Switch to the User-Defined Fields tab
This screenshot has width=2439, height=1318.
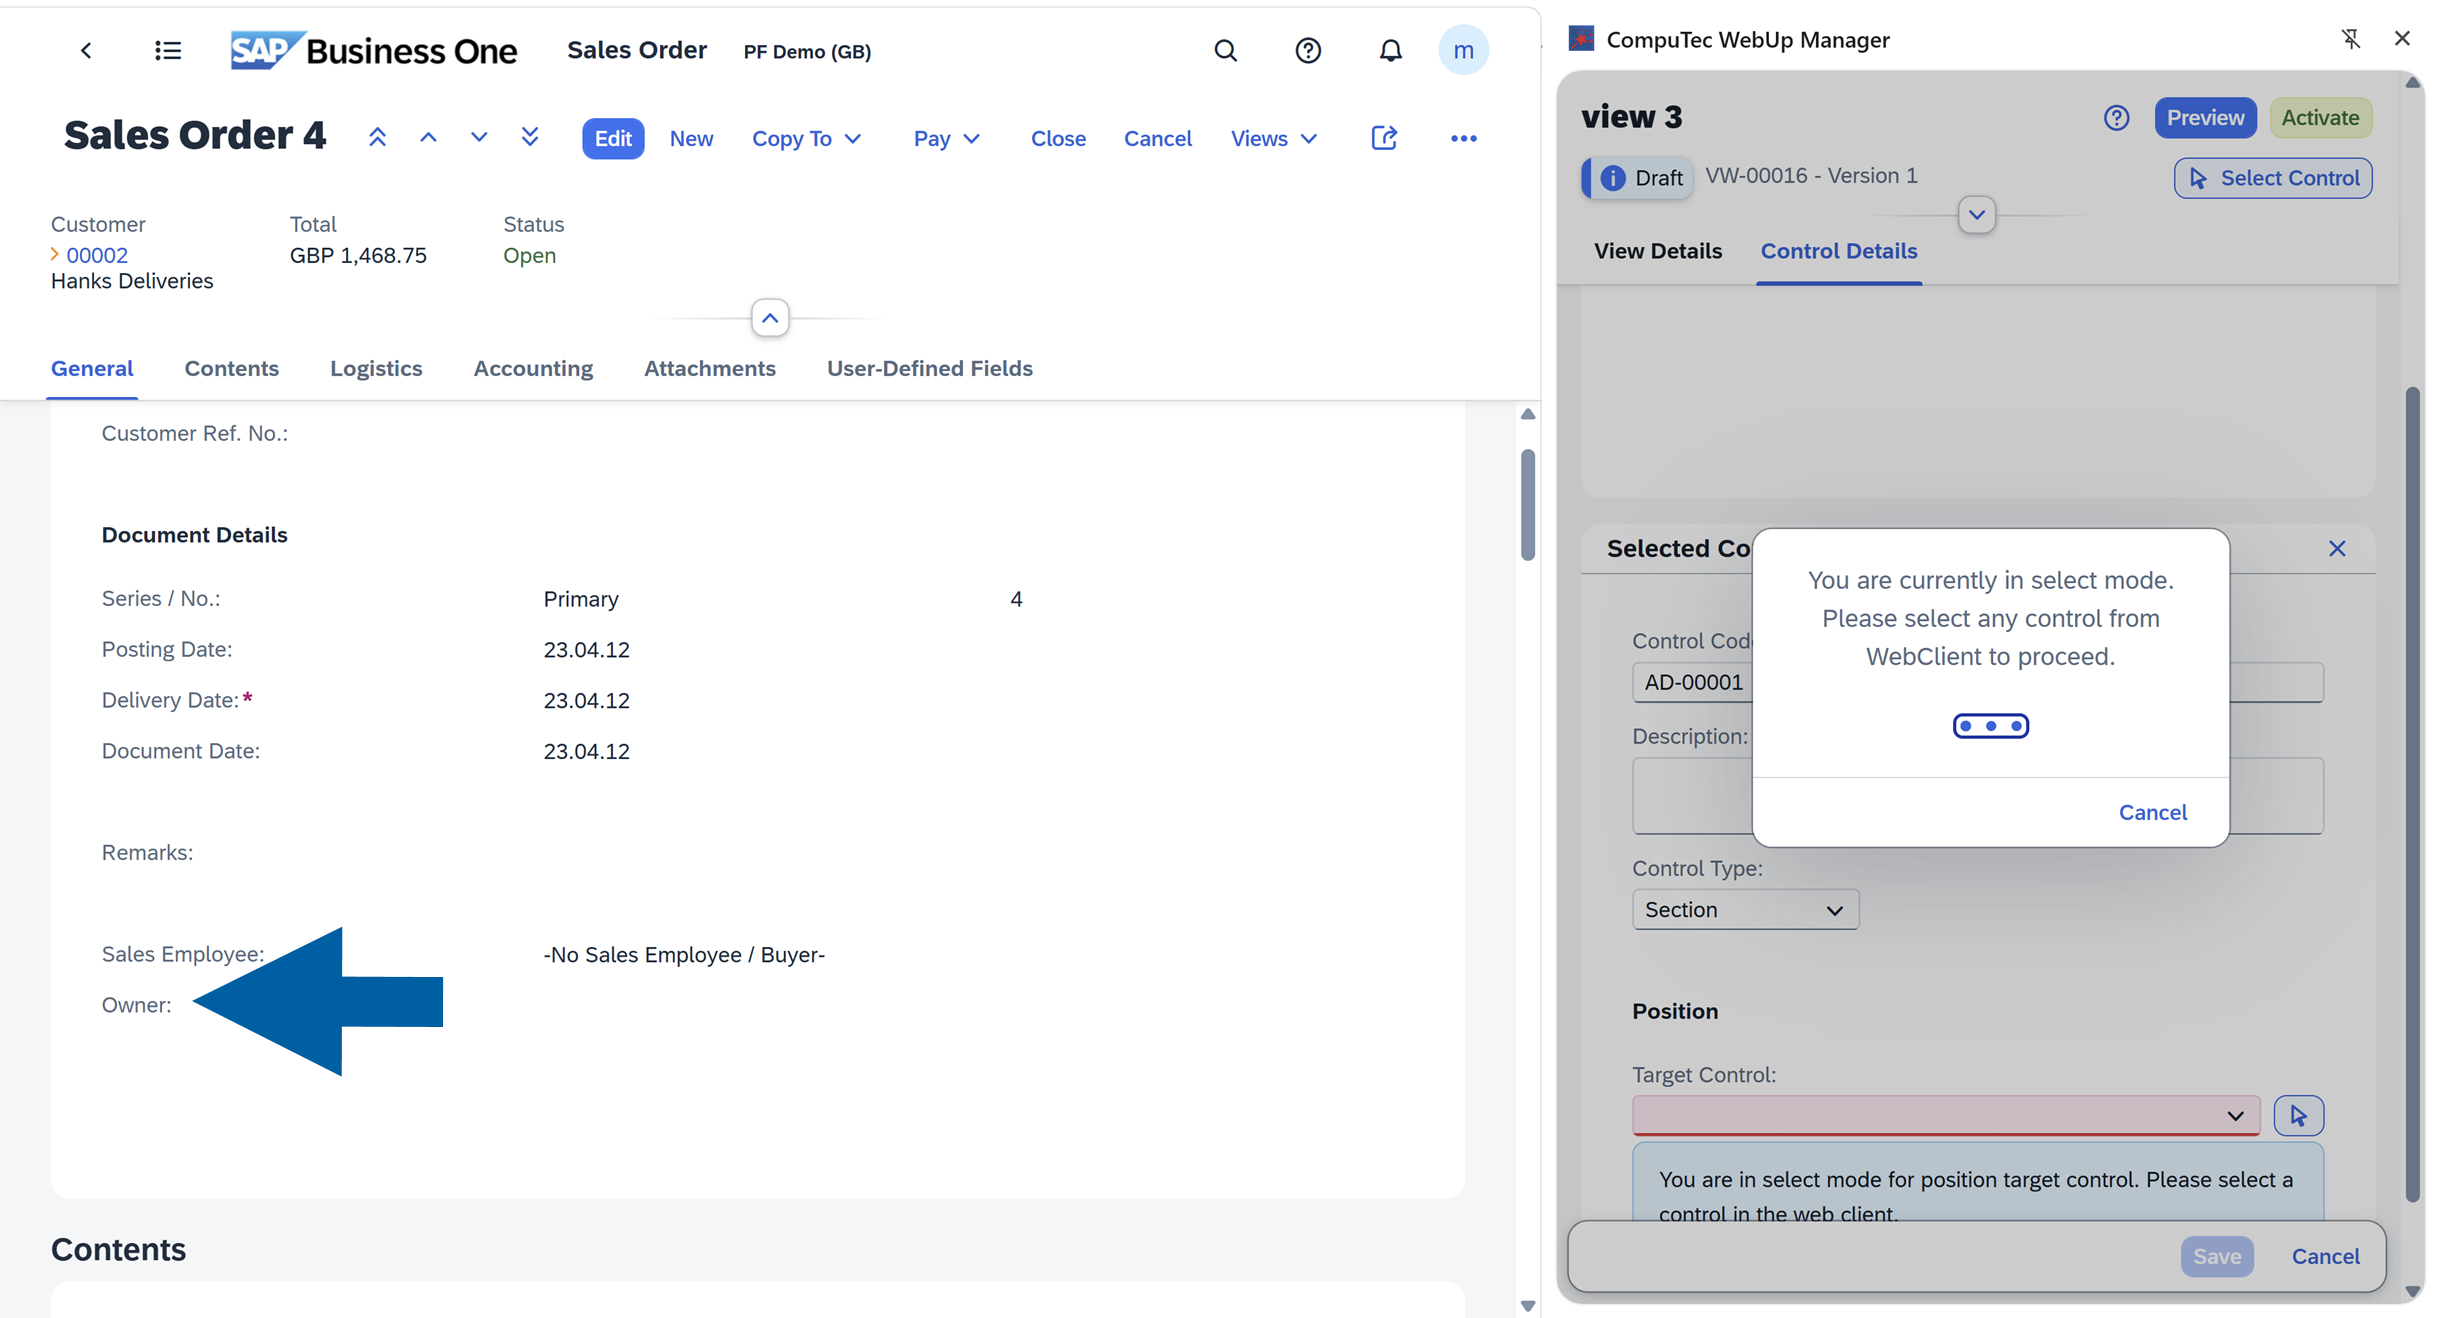coord(929,368)
